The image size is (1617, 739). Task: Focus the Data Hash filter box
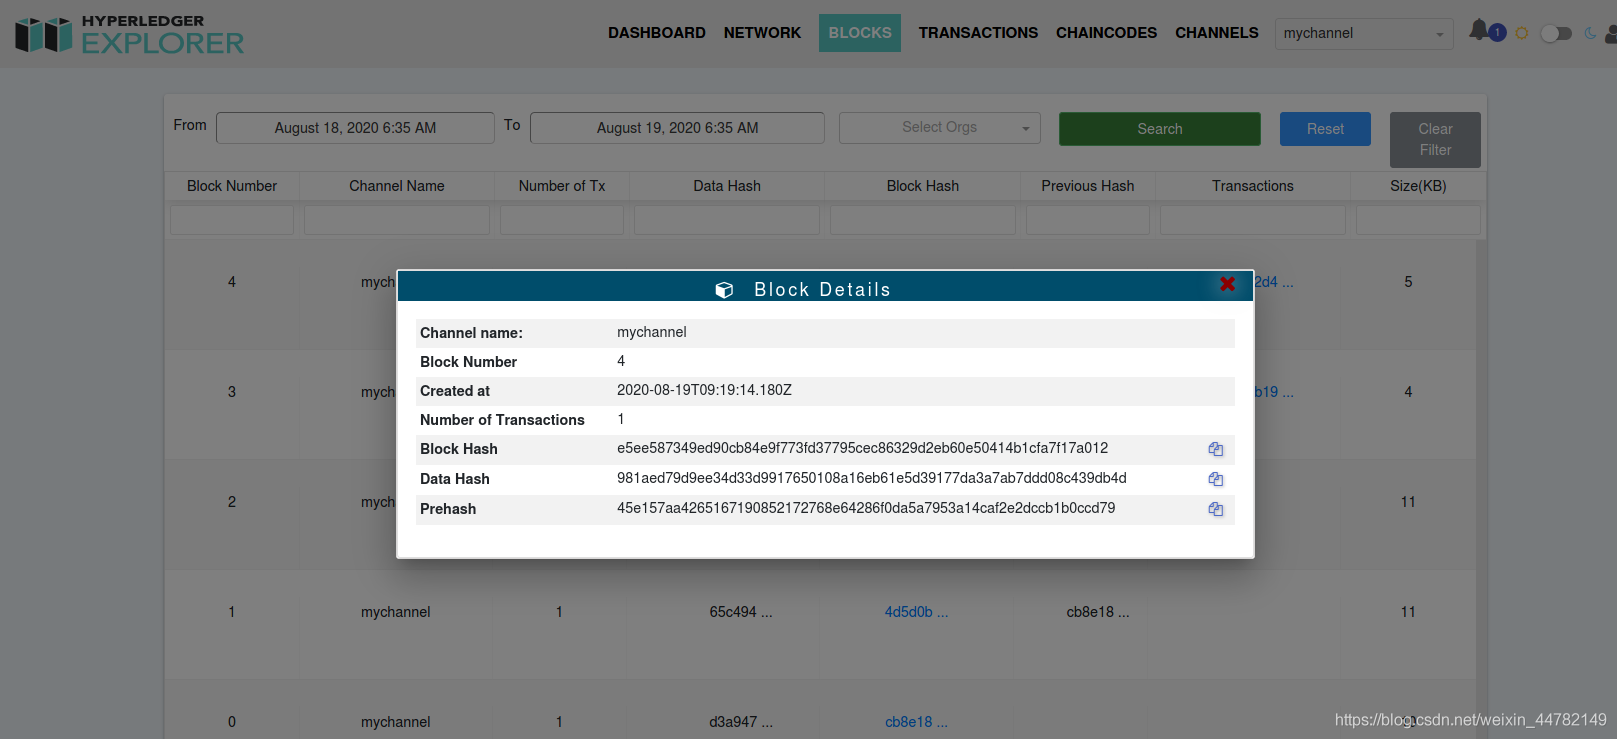click(727, 220)
